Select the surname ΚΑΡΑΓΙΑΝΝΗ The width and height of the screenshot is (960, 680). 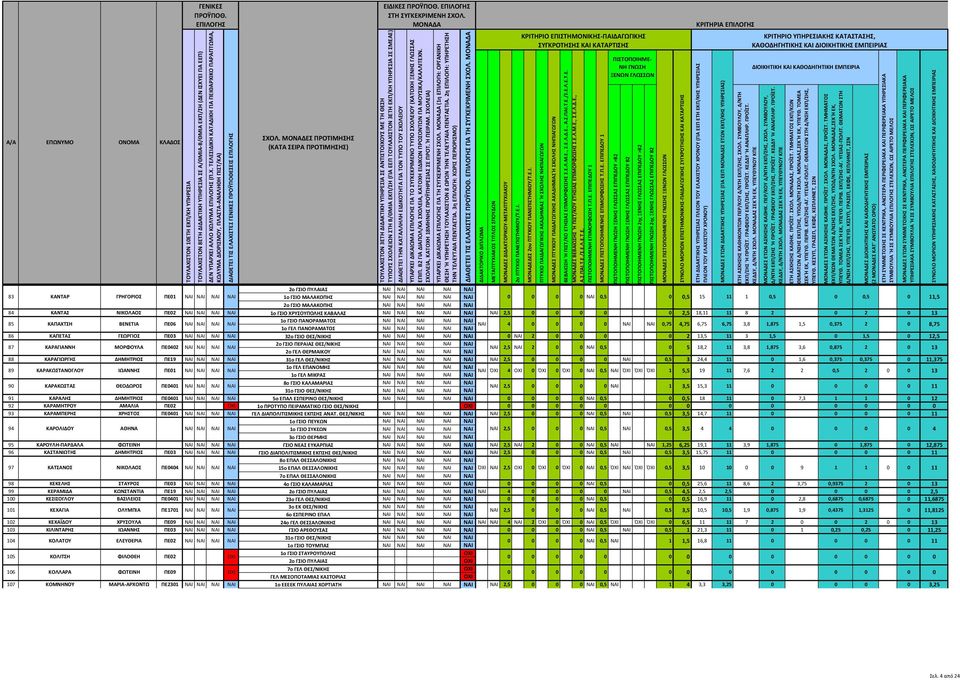(x=59, y=348)
